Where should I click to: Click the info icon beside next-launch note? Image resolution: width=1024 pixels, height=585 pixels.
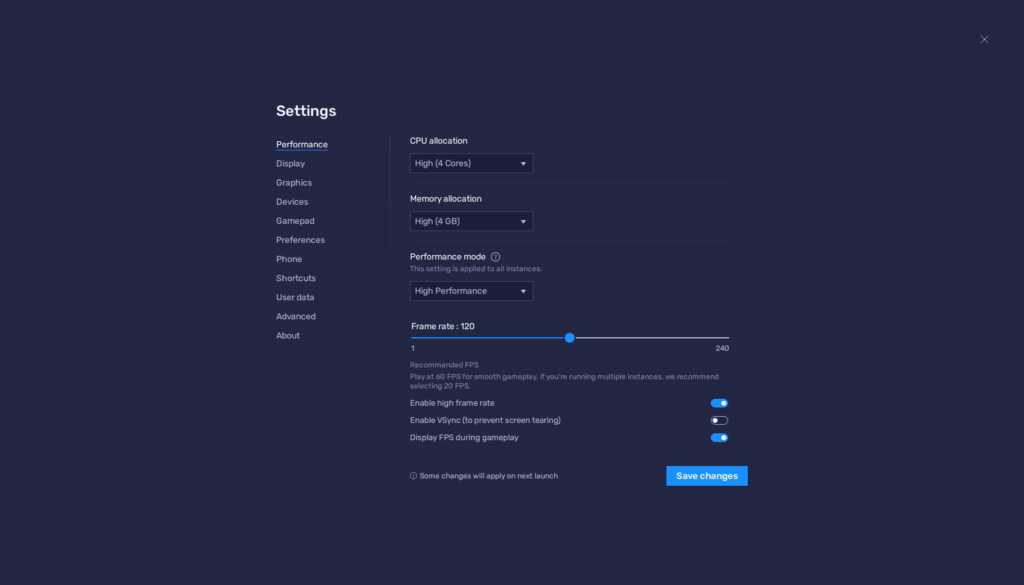click(413, 476)
